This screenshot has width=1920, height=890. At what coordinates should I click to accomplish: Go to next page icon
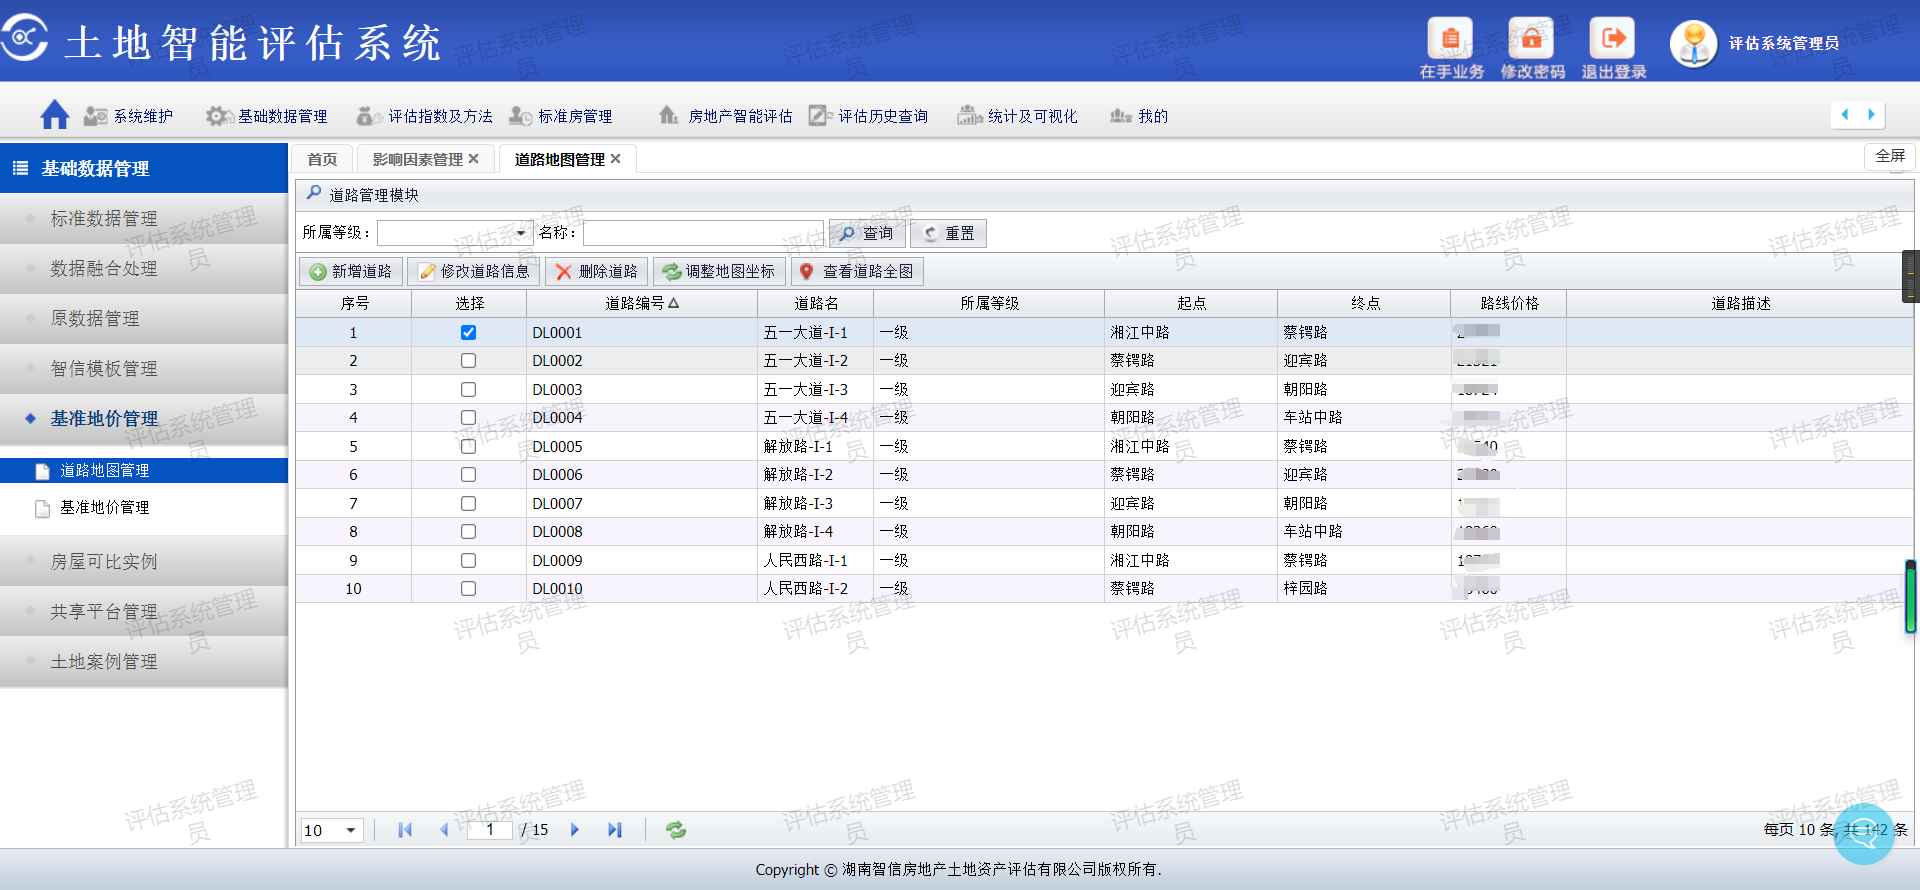575,830
